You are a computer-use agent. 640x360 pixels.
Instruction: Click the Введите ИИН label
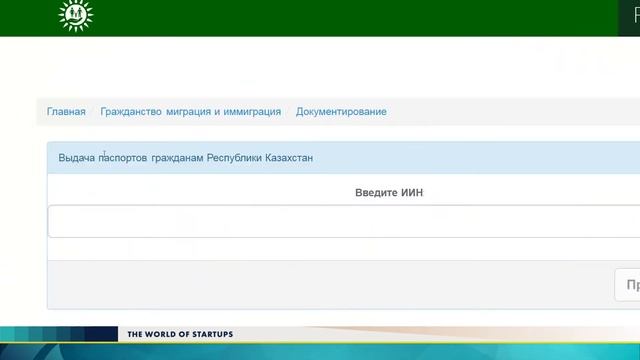(389, 193)
